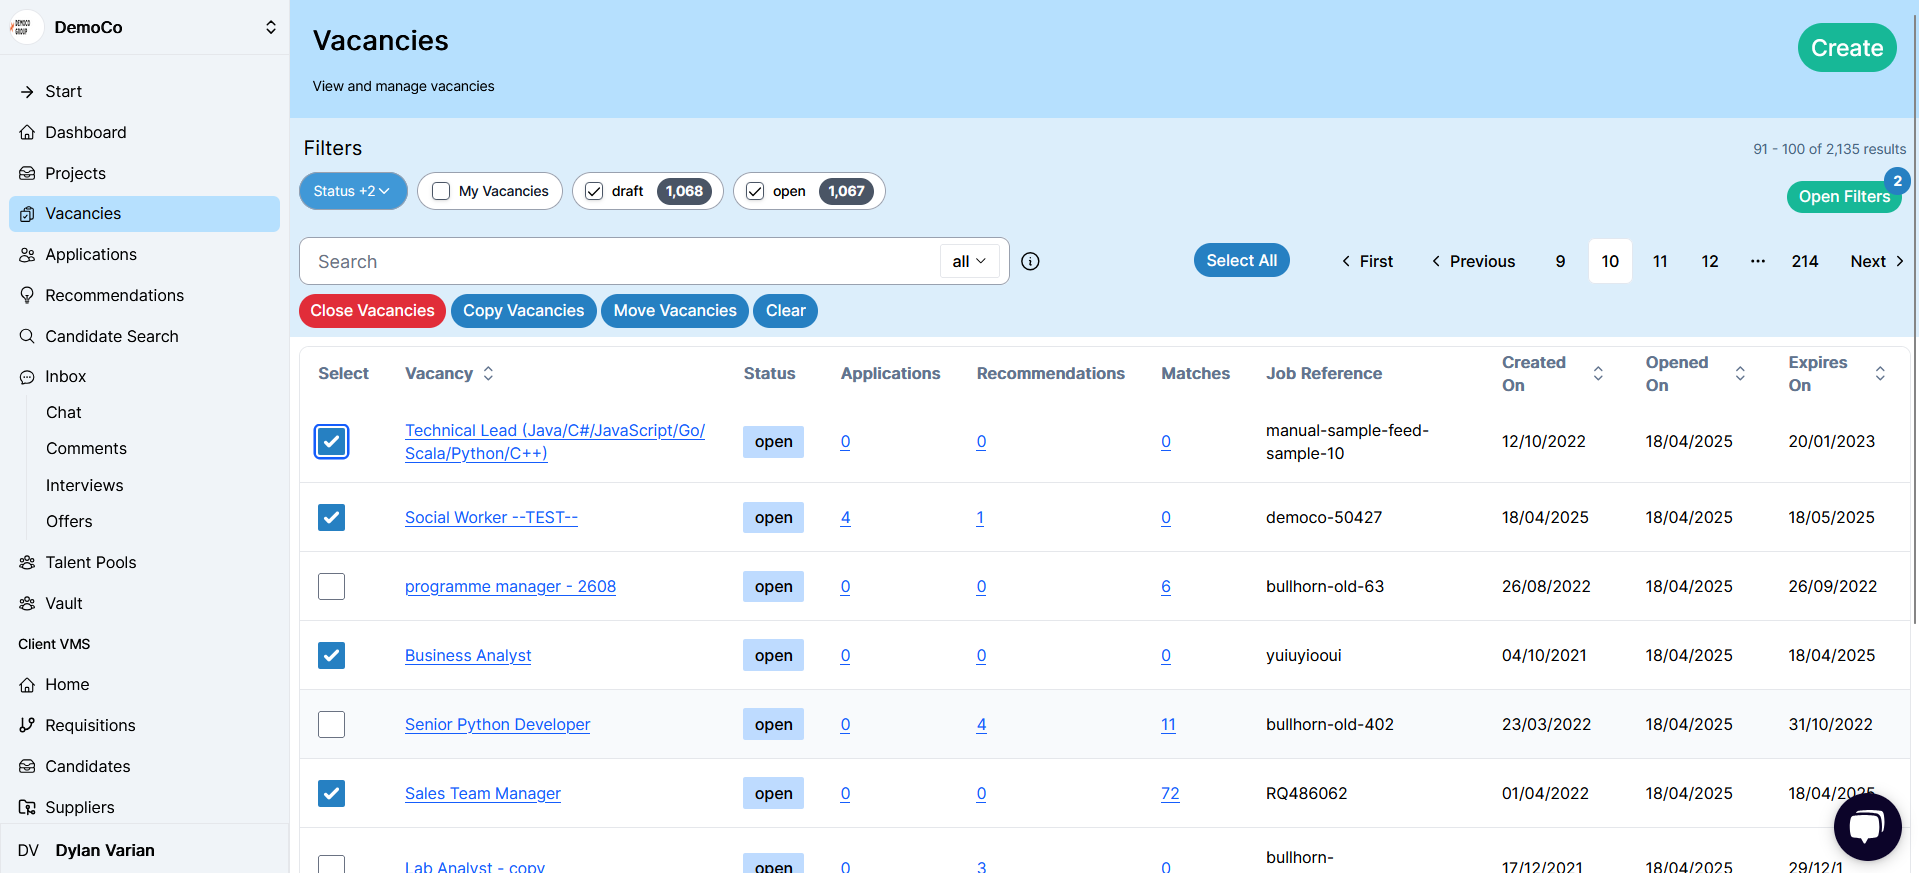Click the Clear selection button
This screenshot has width=1919, height=873.
coord(785,310)
